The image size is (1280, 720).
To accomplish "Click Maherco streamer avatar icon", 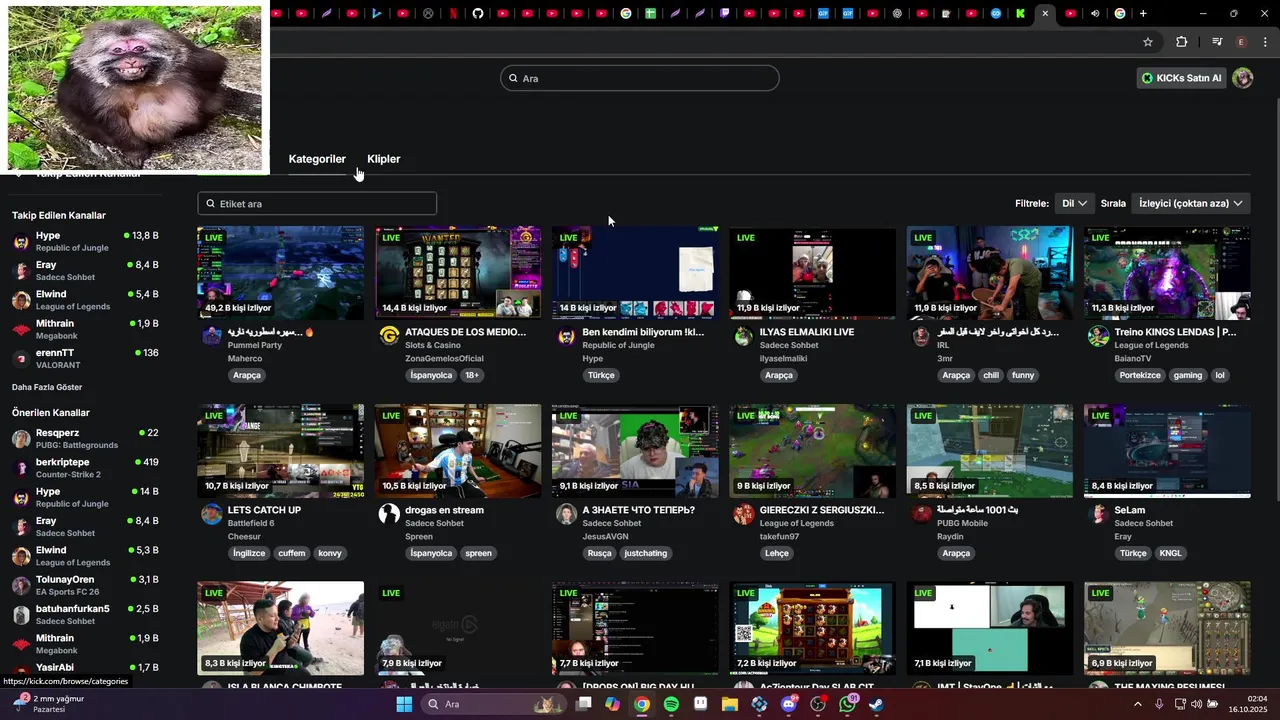I will (212, 336).
